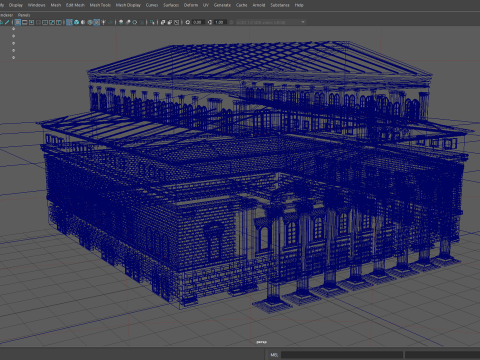Select the wireframe display mode icon

click(x=69, y=22)
